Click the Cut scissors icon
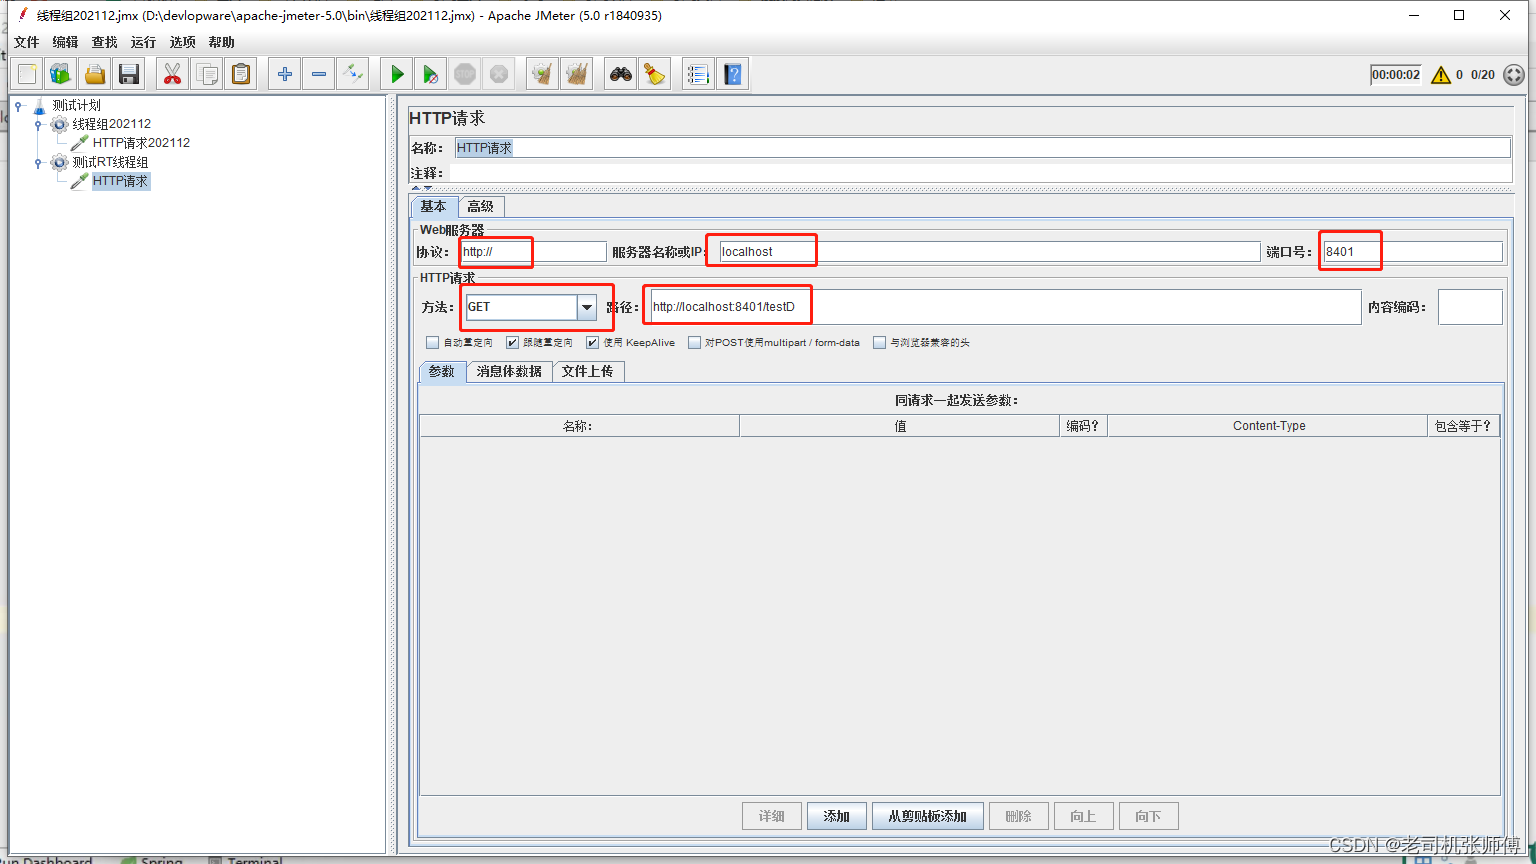1536x864 pixels. tap(173, 74)
